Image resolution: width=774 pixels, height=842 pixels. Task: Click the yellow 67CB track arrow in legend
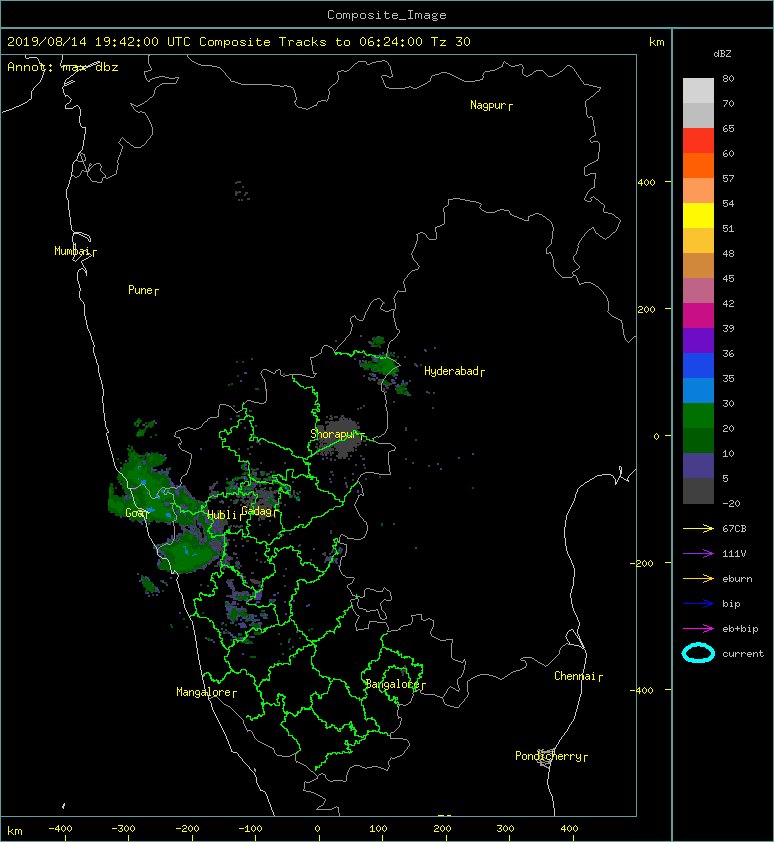pyautogui.click(x=698, y=528)
